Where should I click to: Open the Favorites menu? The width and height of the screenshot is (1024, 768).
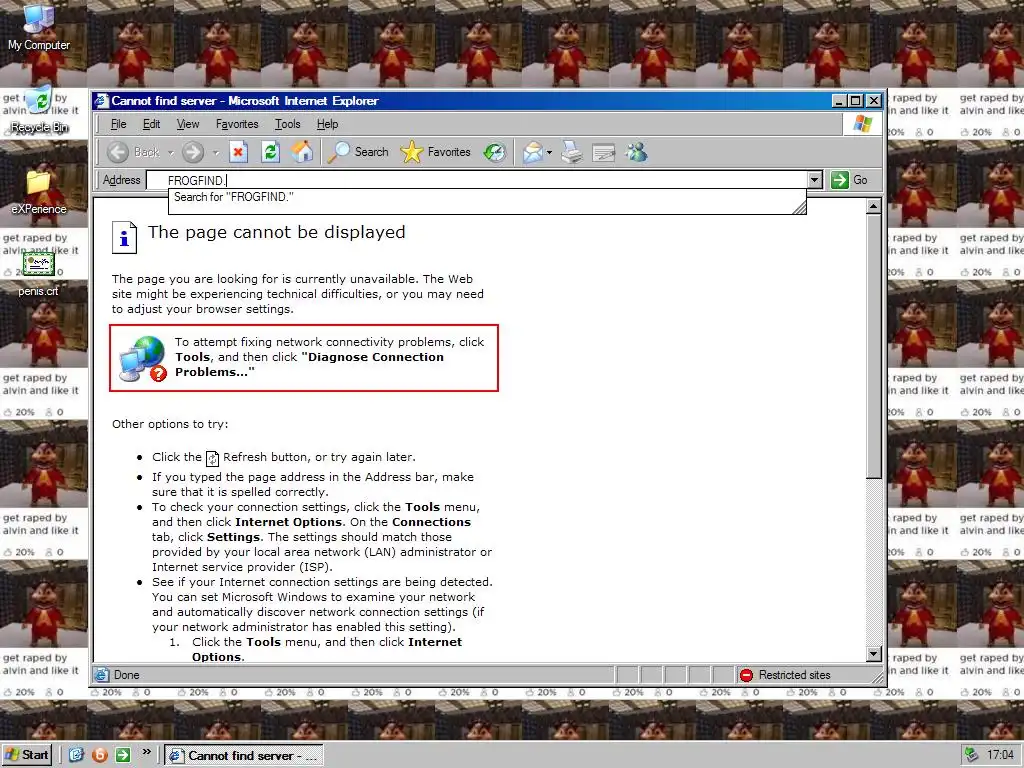tap(237, 124)
